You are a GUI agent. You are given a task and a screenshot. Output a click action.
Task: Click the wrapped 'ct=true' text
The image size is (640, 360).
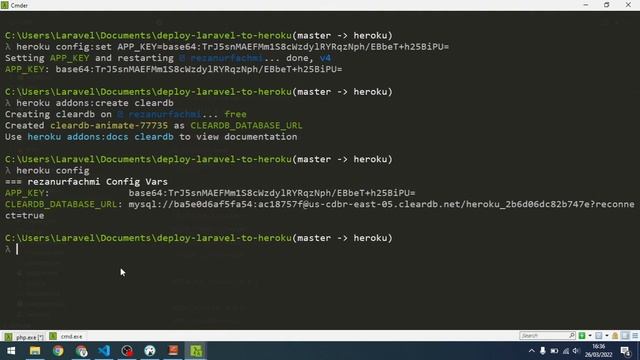point(24,216)
